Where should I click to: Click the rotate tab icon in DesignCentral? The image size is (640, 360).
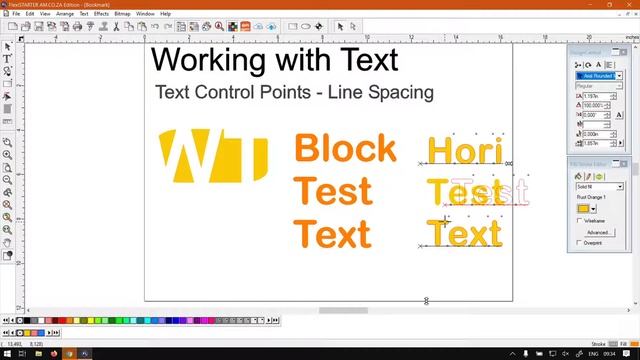click(x=588, y=65)
